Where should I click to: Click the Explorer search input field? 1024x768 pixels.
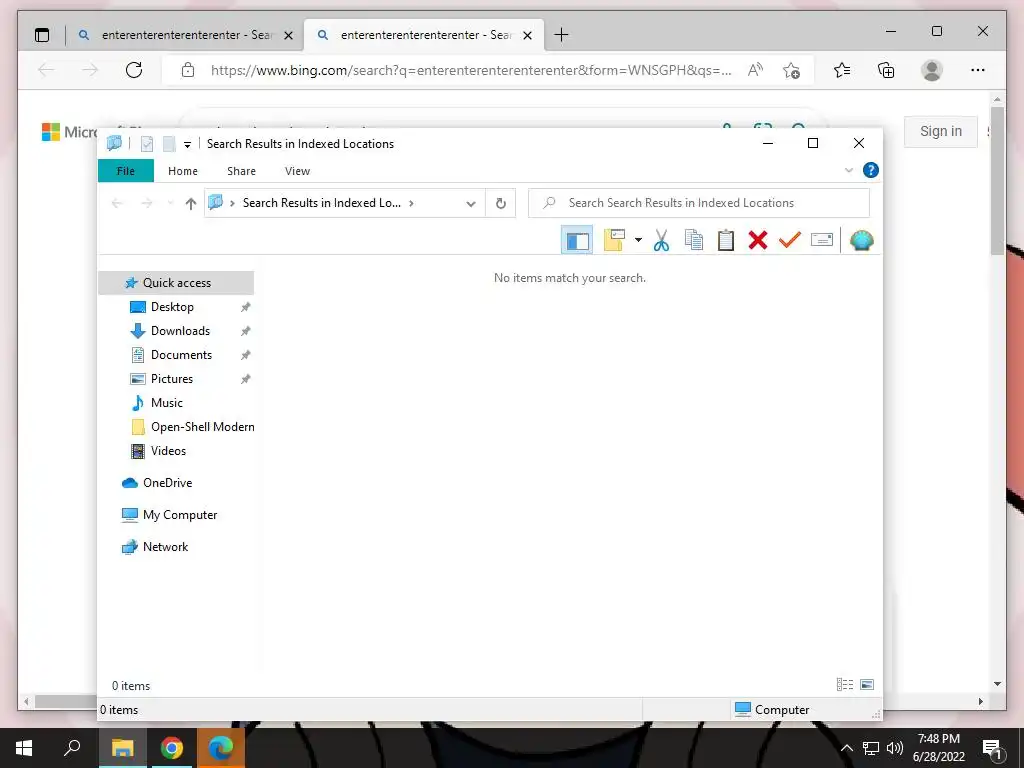pos(699,203)
